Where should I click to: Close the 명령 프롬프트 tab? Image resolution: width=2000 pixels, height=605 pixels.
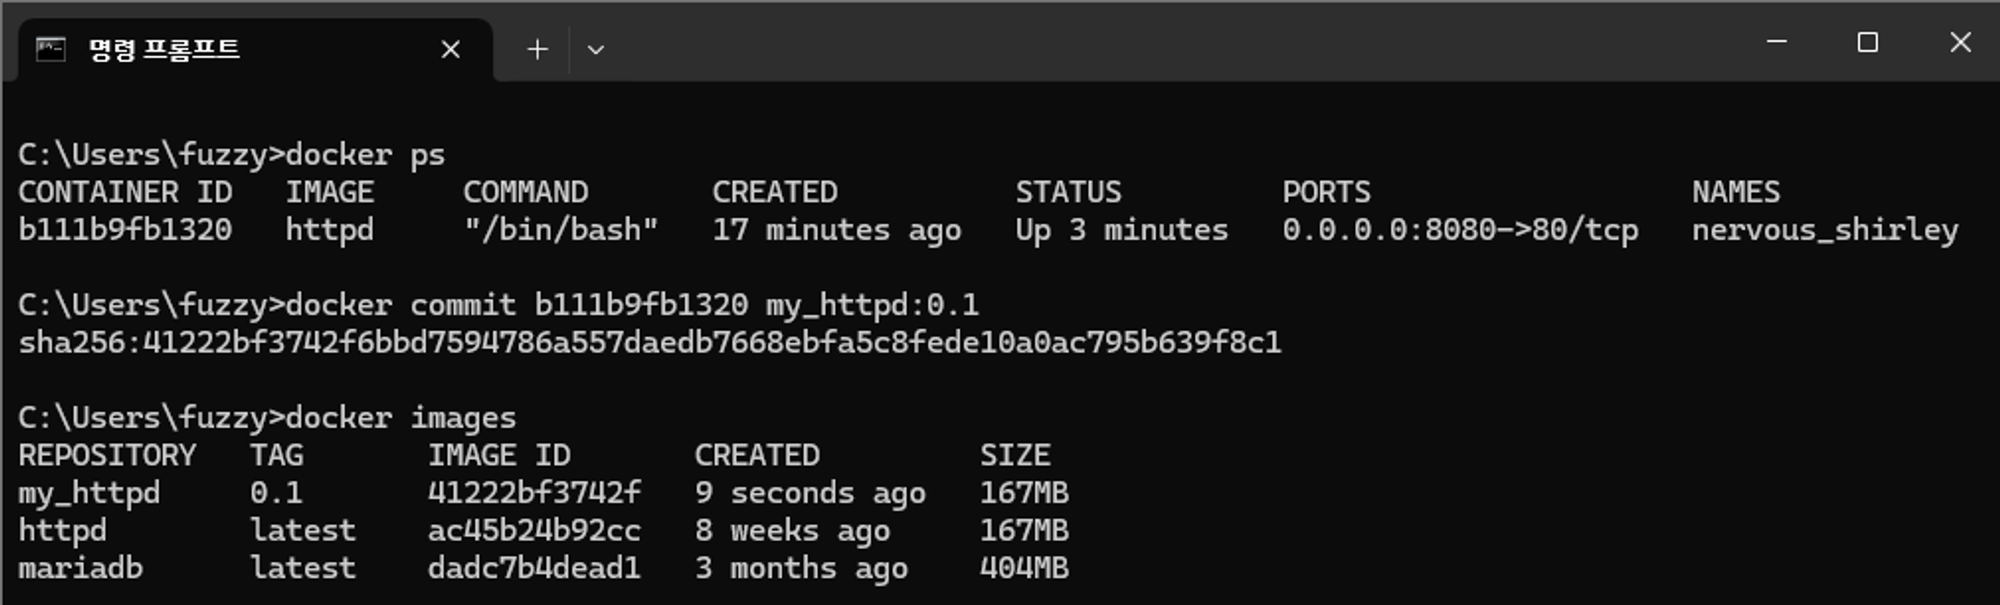click(451, 49)
